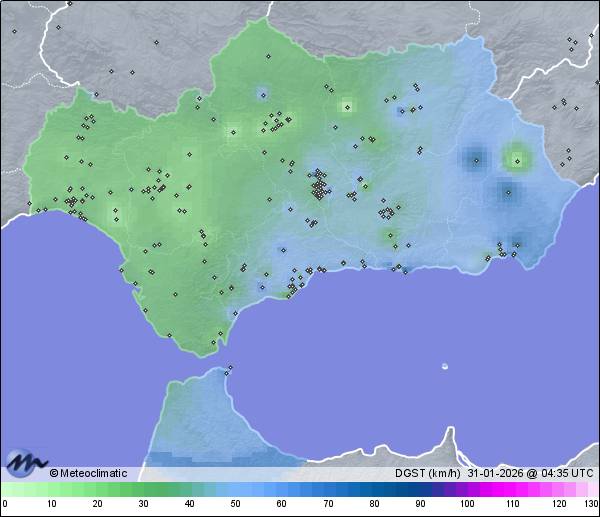Image resolution: width=600 pixels, height=517 pixels.
Task: Click the purple swatch at 100 on the scale
Action: tap(467, 489)
